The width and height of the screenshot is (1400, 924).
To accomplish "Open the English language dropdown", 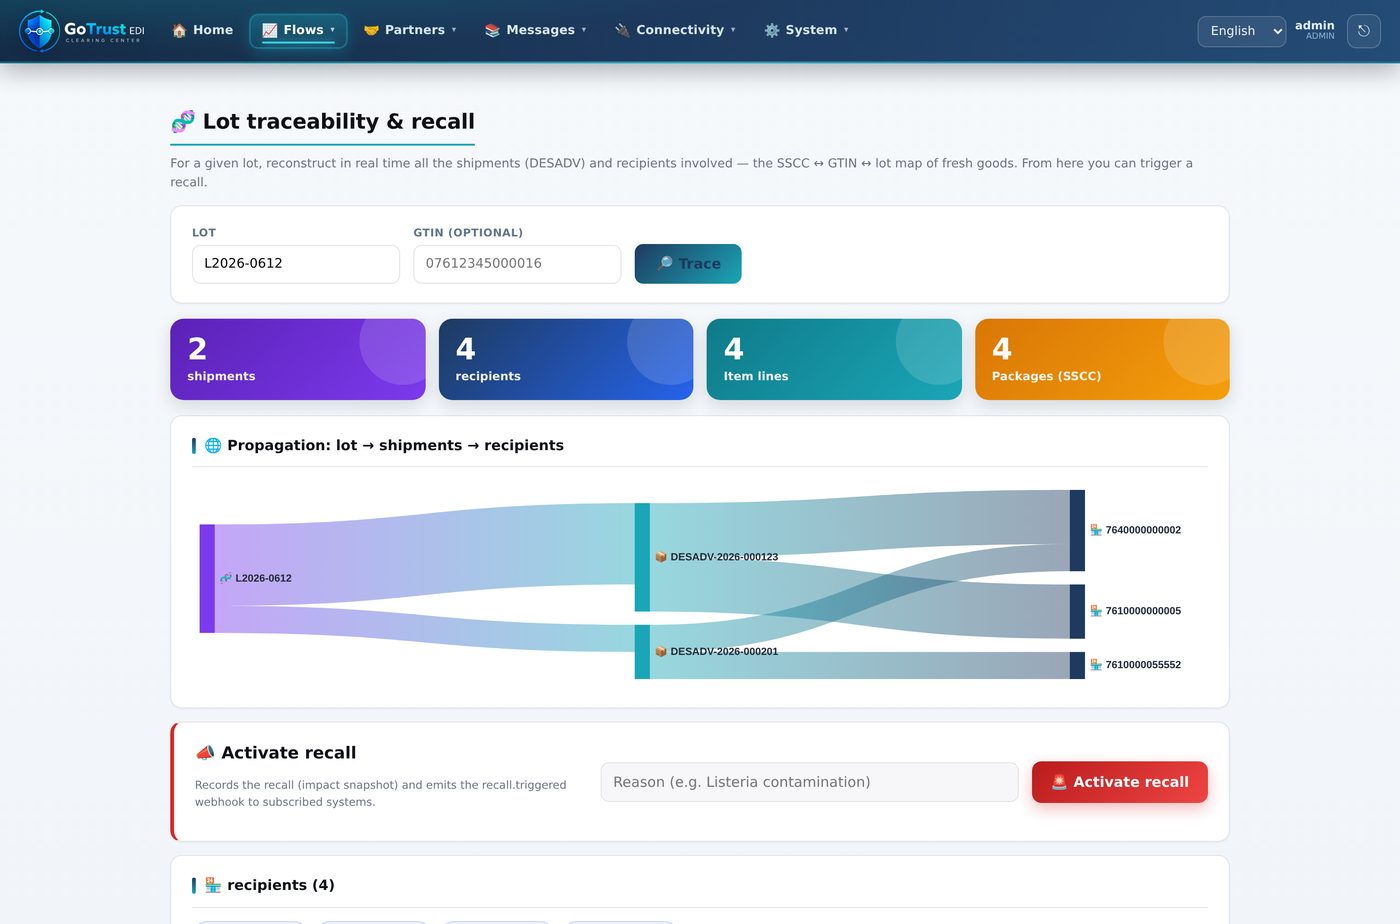I will pyautogui.click(x=1242, y=31).
